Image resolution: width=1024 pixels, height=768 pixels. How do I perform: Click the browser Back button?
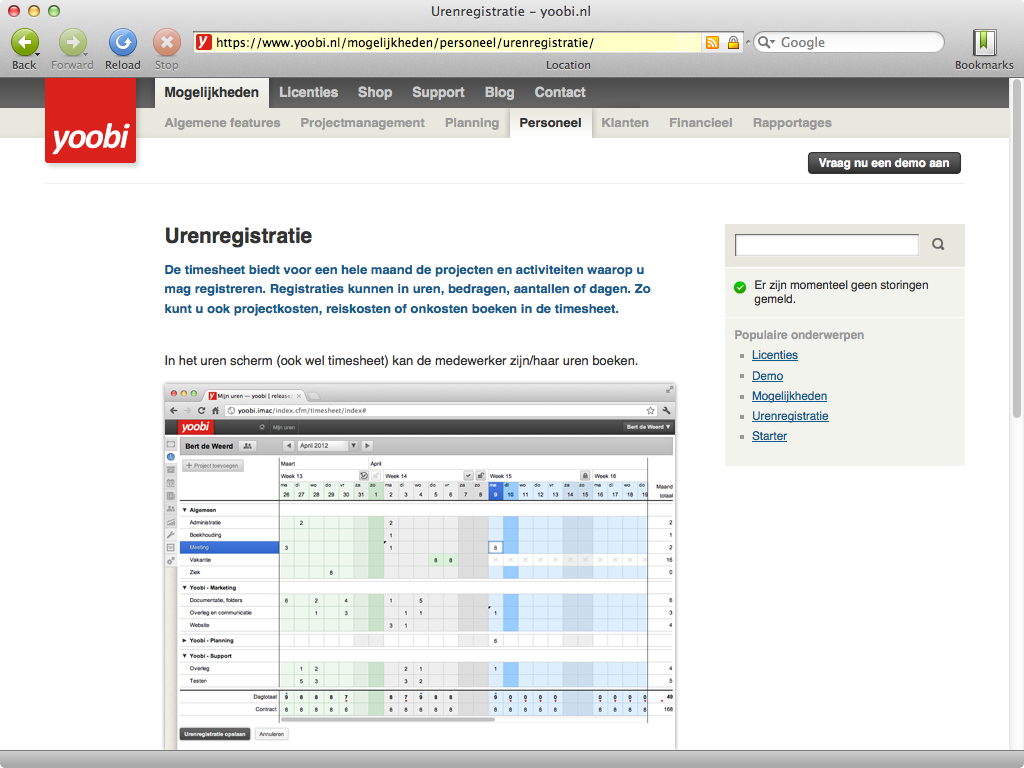(24, 43)
